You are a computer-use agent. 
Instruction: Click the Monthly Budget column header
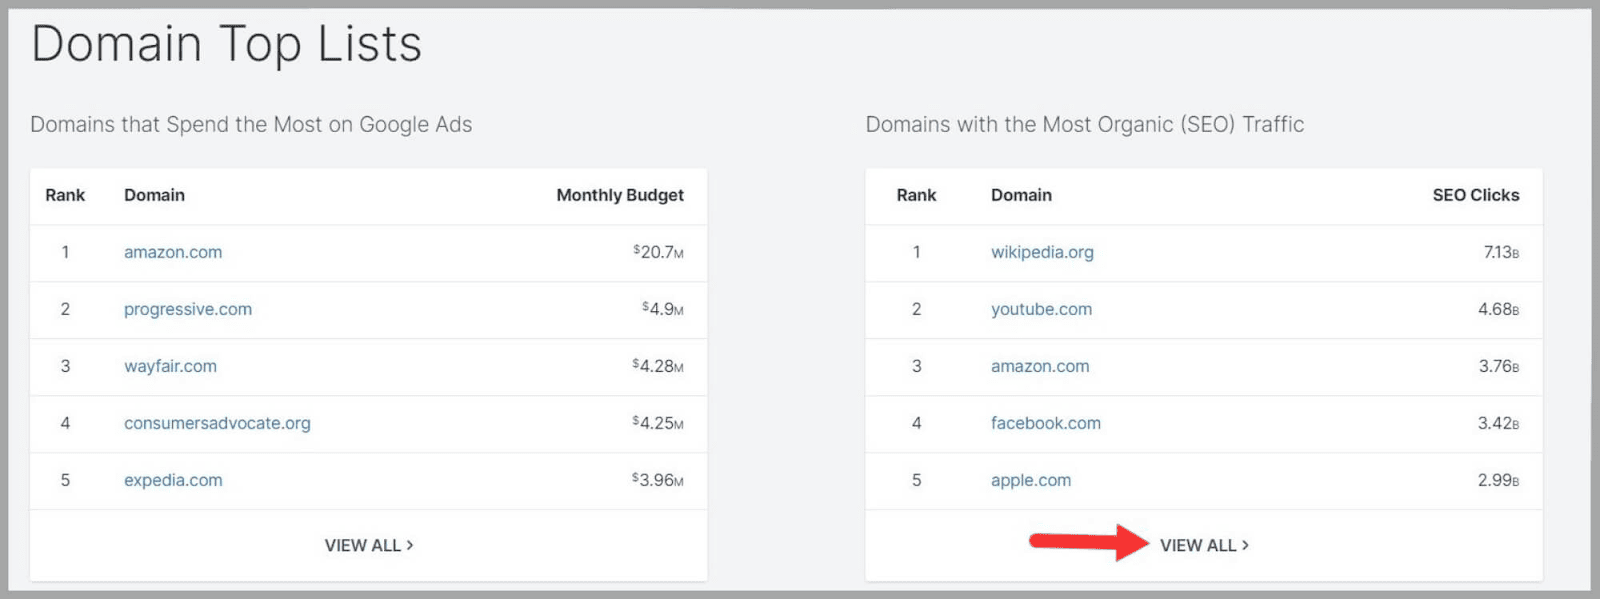pos(619,195)
